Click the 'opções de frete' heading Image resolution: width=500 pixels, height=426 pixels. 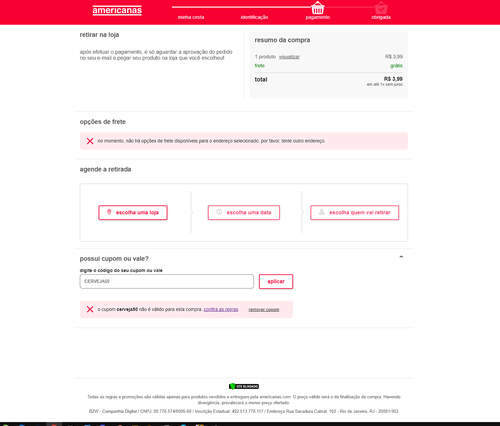click(103, 122)
